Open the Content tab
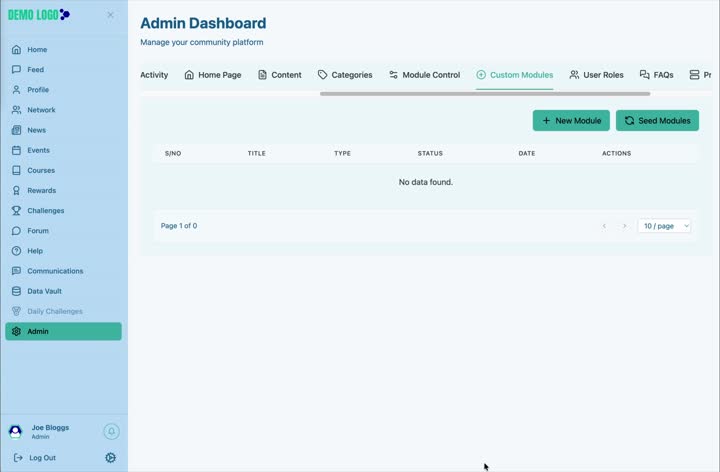Image resolution: width=720 pixels, height=472 pixels. click(x=280, y=75)
